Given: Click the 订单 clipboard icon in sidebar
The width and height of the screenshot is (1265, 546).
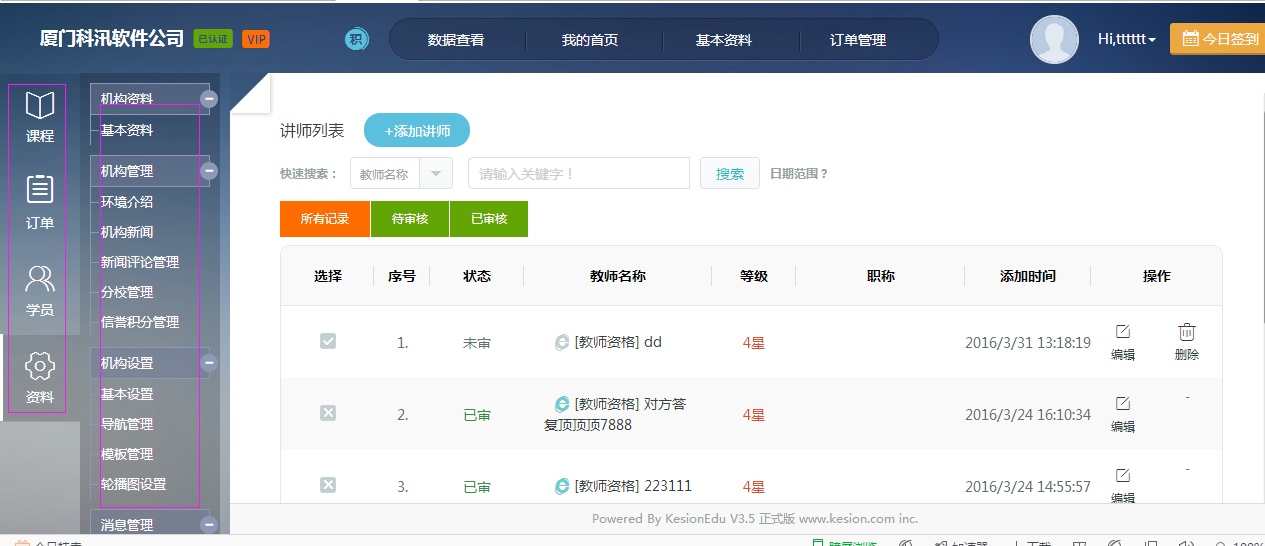Looking at the screenshot, I should 39,189.
